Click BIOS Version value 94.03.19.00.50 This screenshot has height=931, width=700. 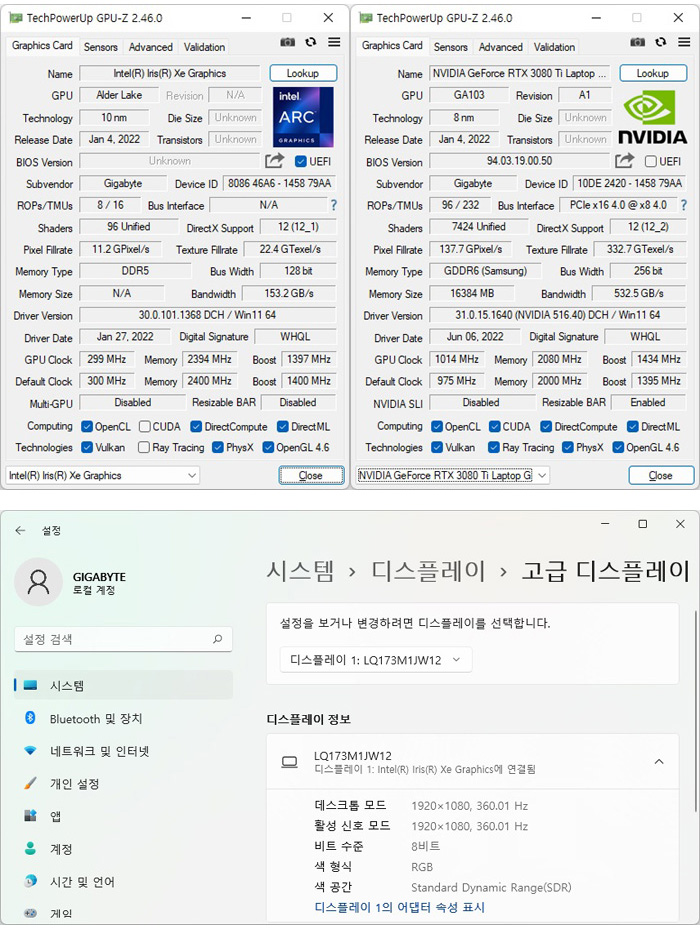(x=520, y=161)
